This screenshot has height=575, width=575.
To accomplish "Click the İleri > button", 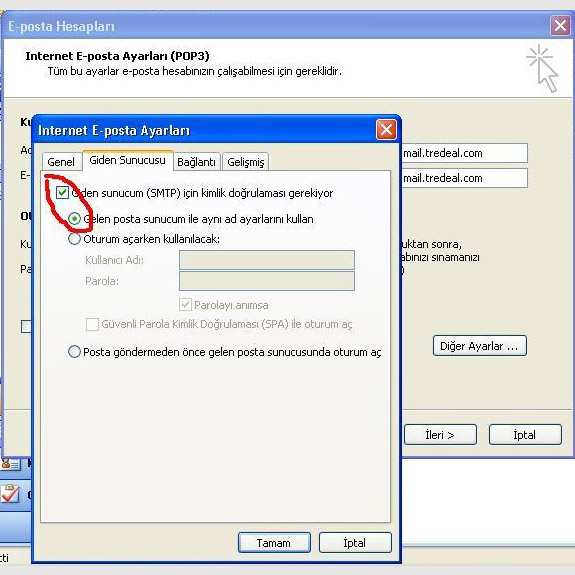I will tap(440, 435).
